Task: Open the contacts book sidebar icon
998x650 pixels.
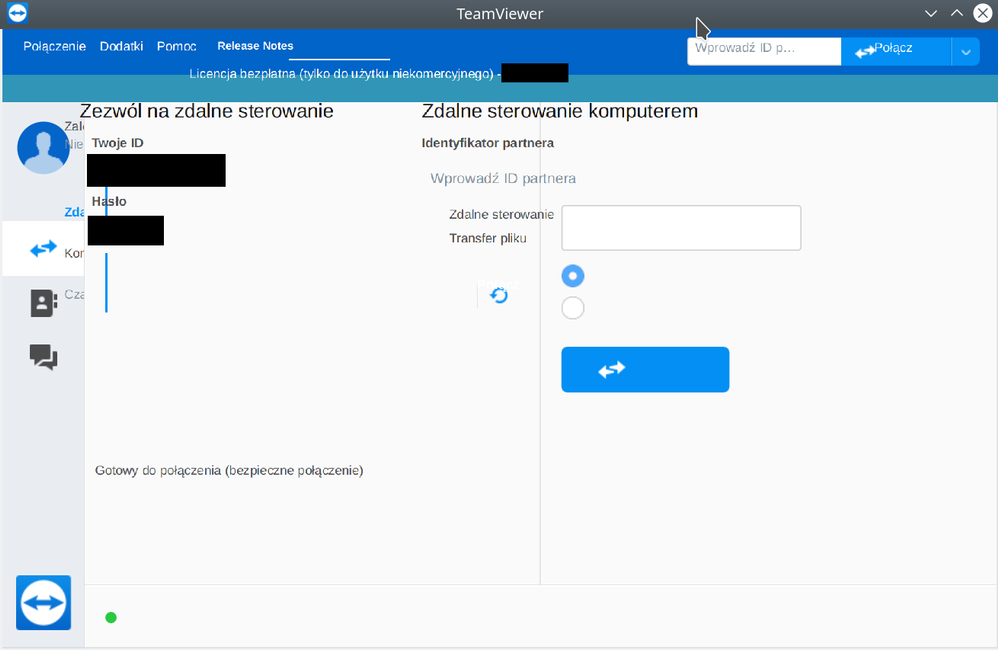Action: click(43, 303)
